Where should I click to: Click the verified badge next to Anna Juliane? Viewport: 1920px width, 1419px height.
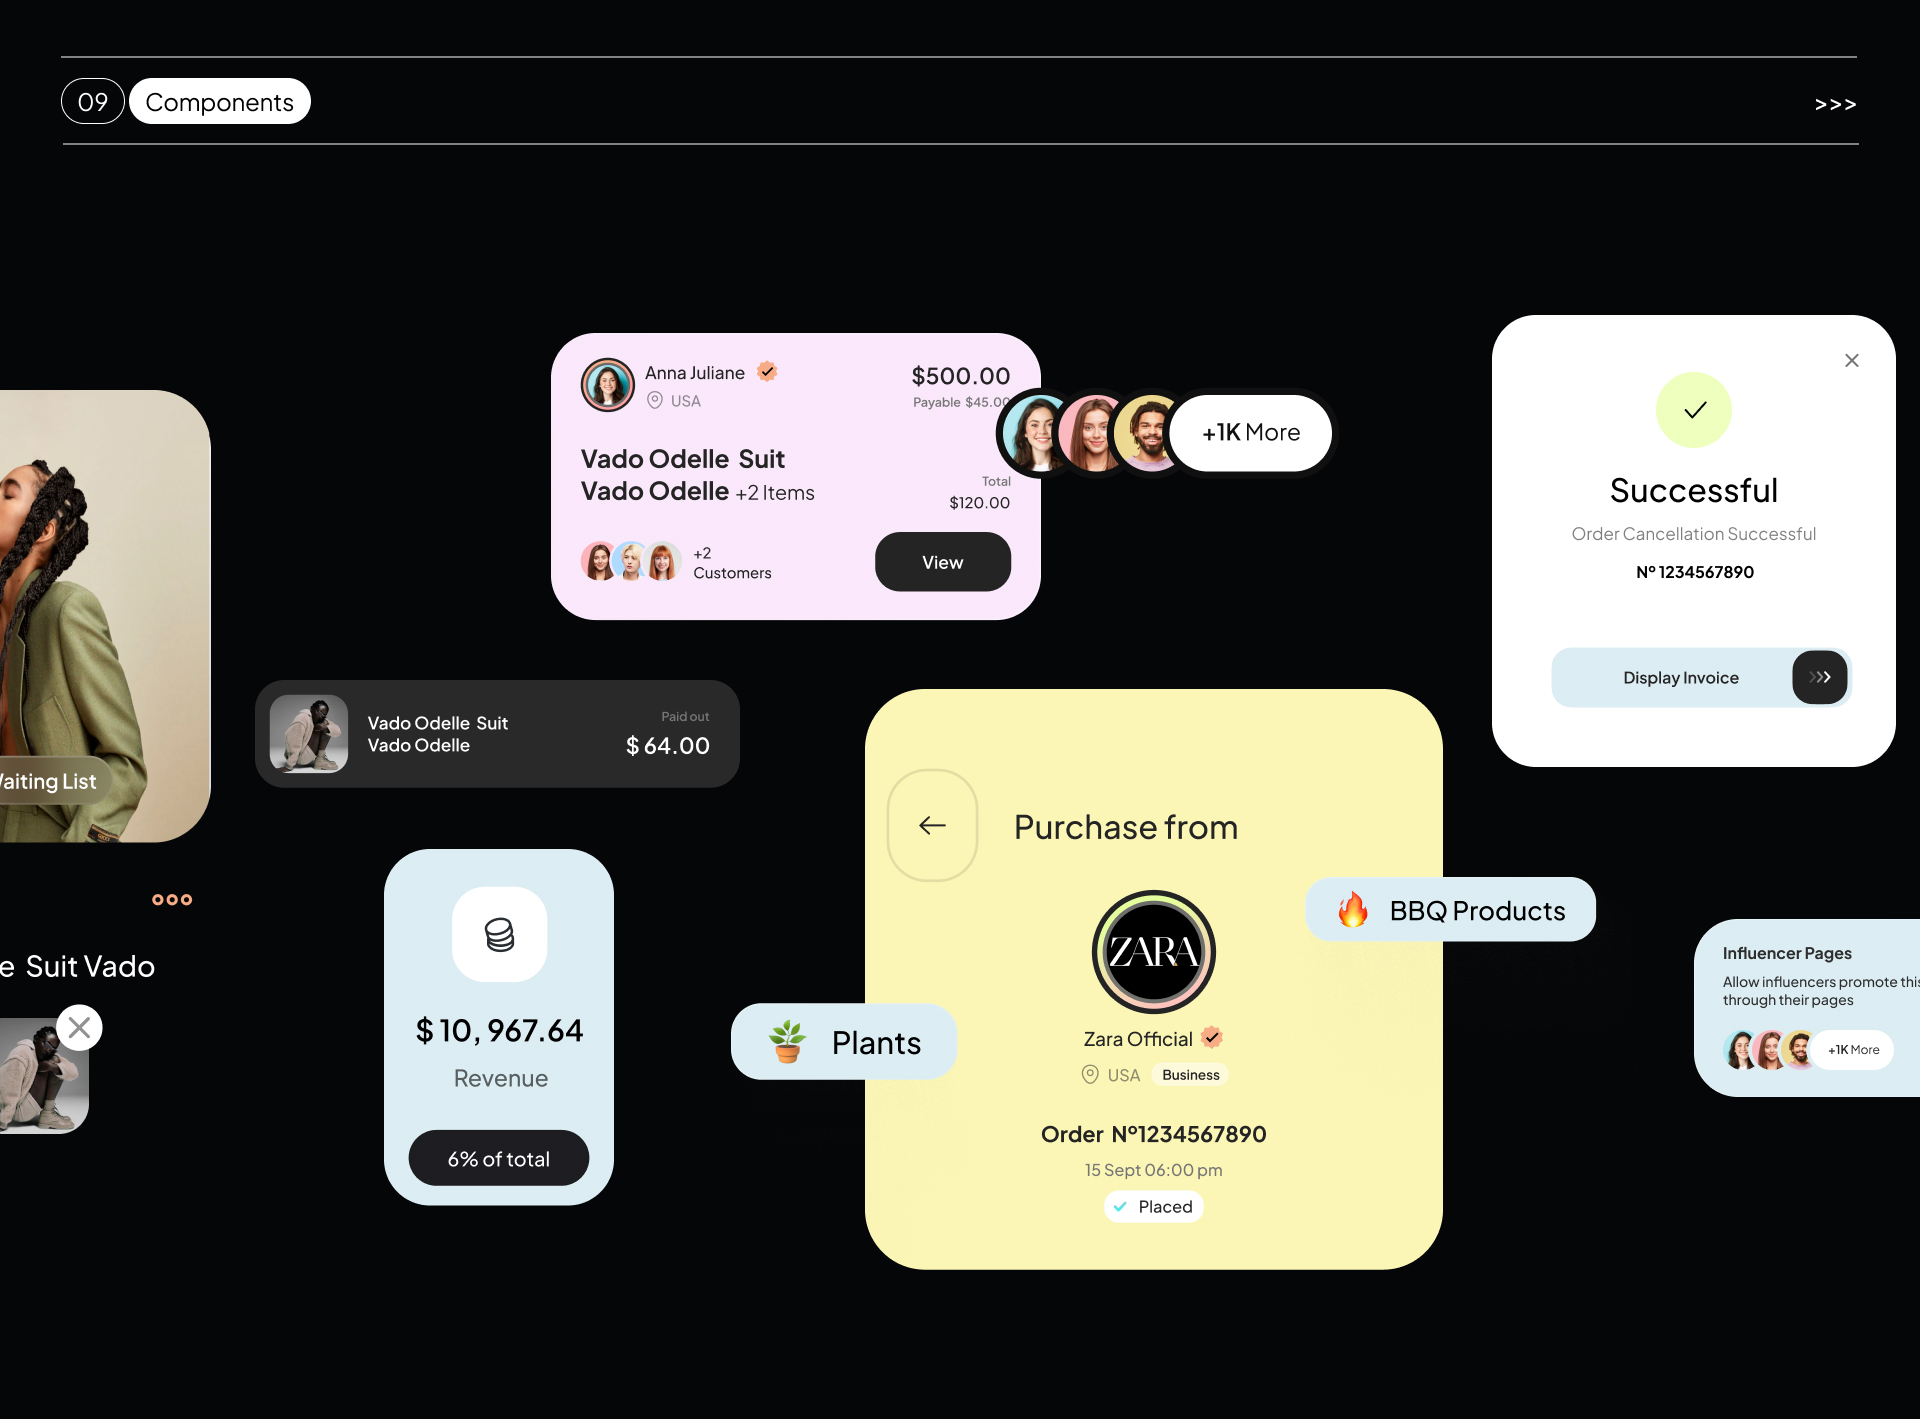(767, 372)
